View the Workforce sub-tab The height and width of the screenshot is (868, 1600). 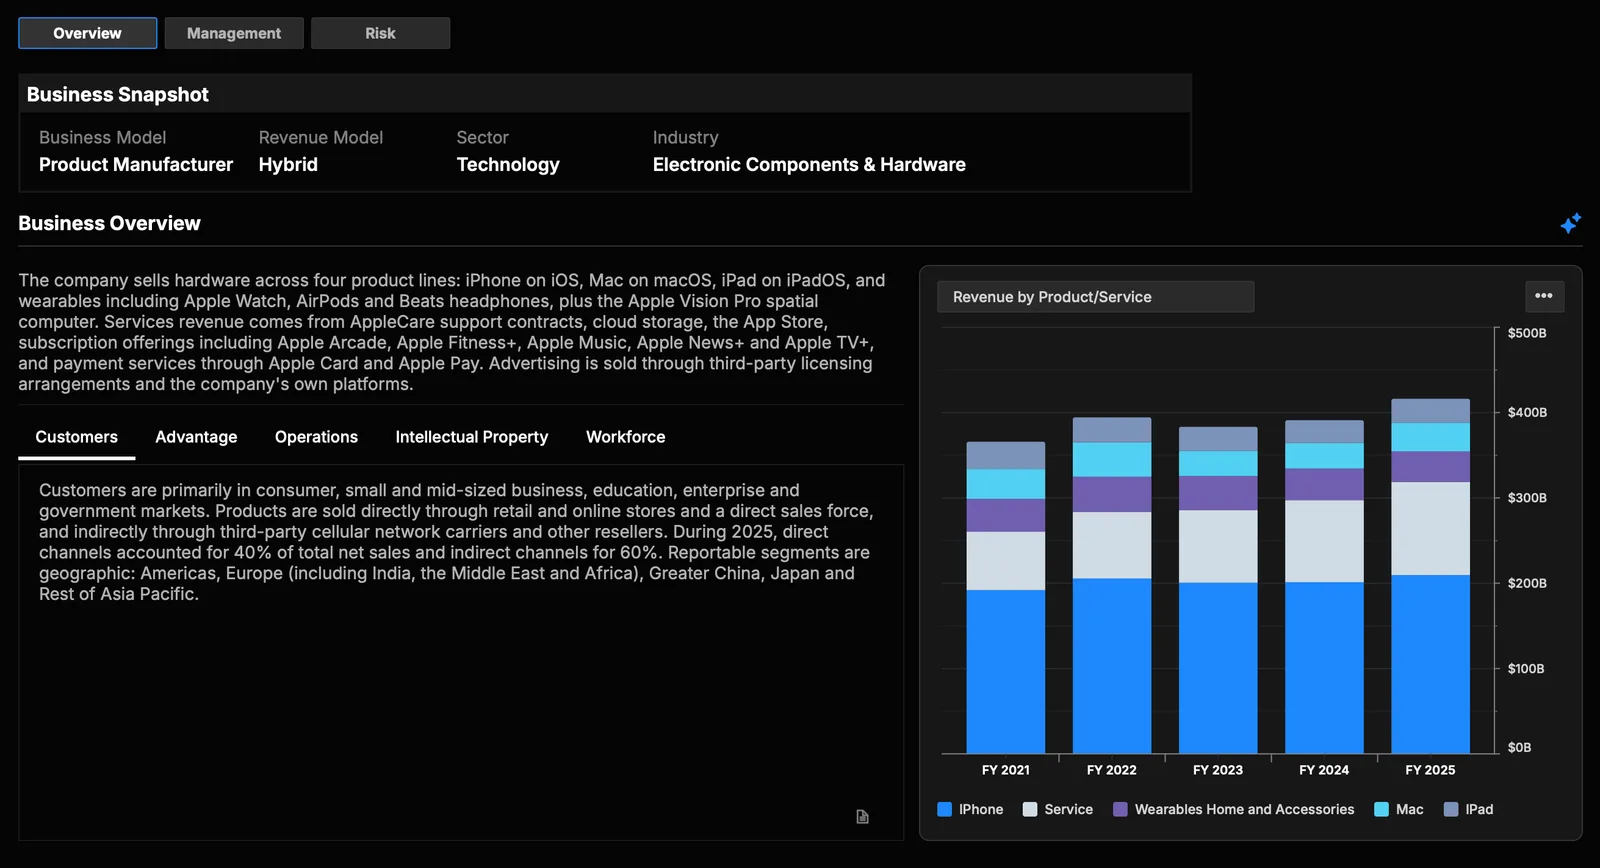coord(625,437)
